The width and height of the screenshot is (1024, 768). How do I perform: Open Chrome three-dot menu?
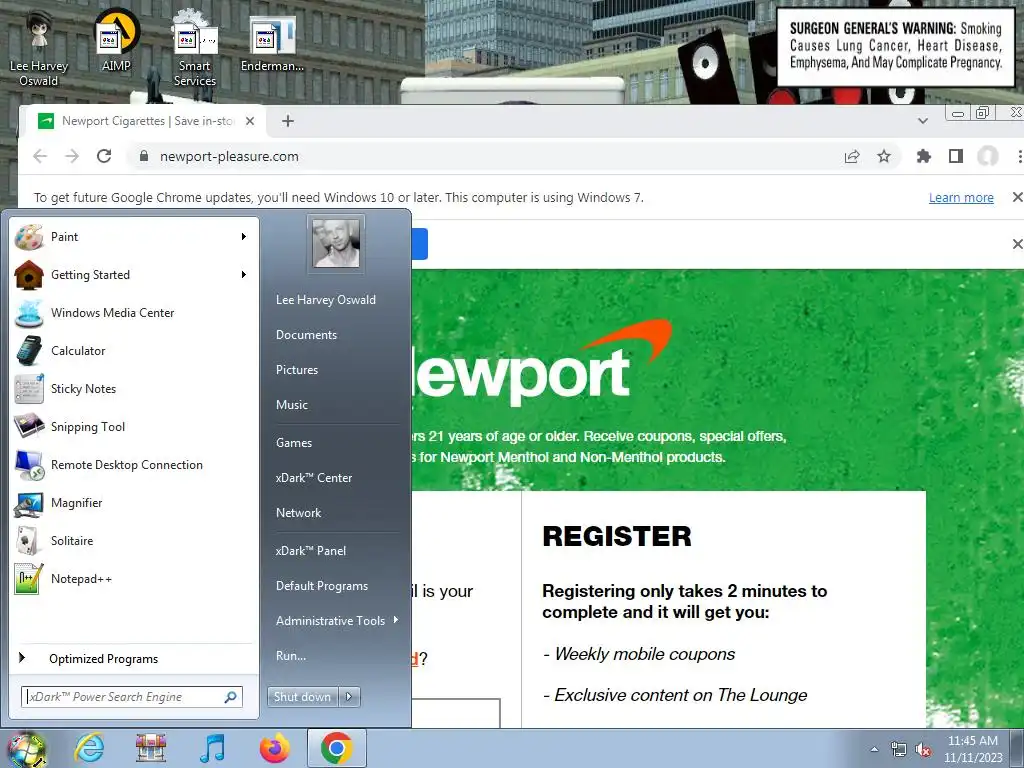pos(1019,156)
